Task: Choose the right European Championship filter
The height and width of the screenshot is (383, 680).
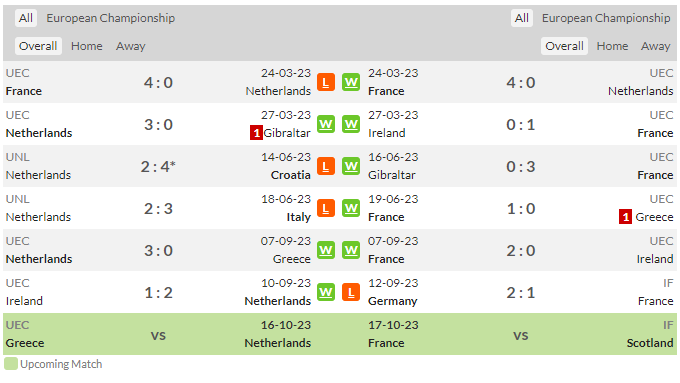Action: point(606,18)
